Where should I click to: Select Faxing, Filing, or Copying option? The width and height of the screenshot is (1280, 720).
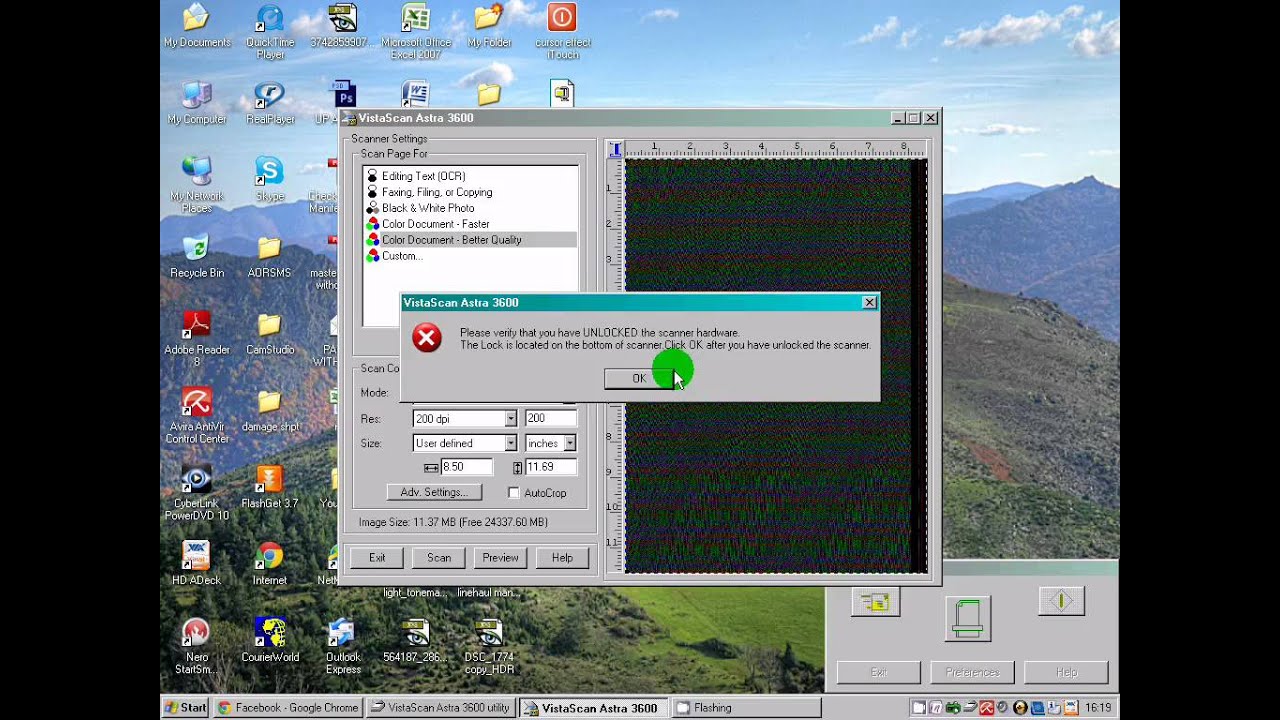pos(436,192)
